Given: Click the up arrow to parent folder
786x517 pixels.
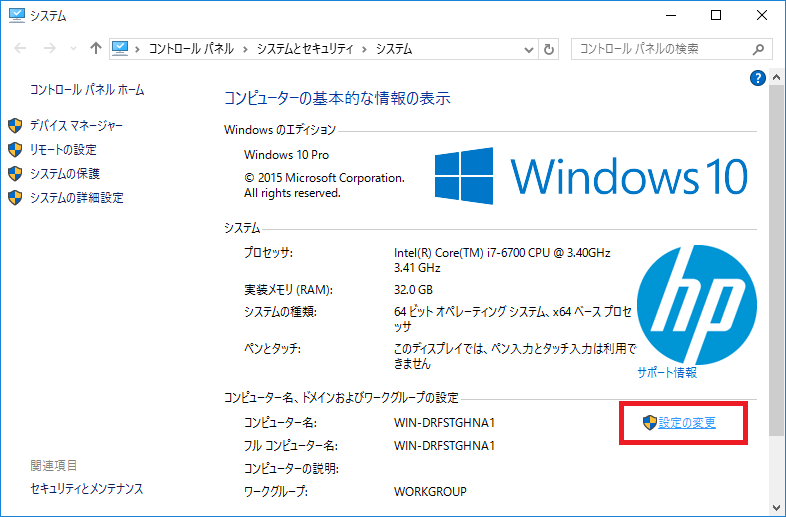Looking at the screenshot, I should (x=96, y=48).
